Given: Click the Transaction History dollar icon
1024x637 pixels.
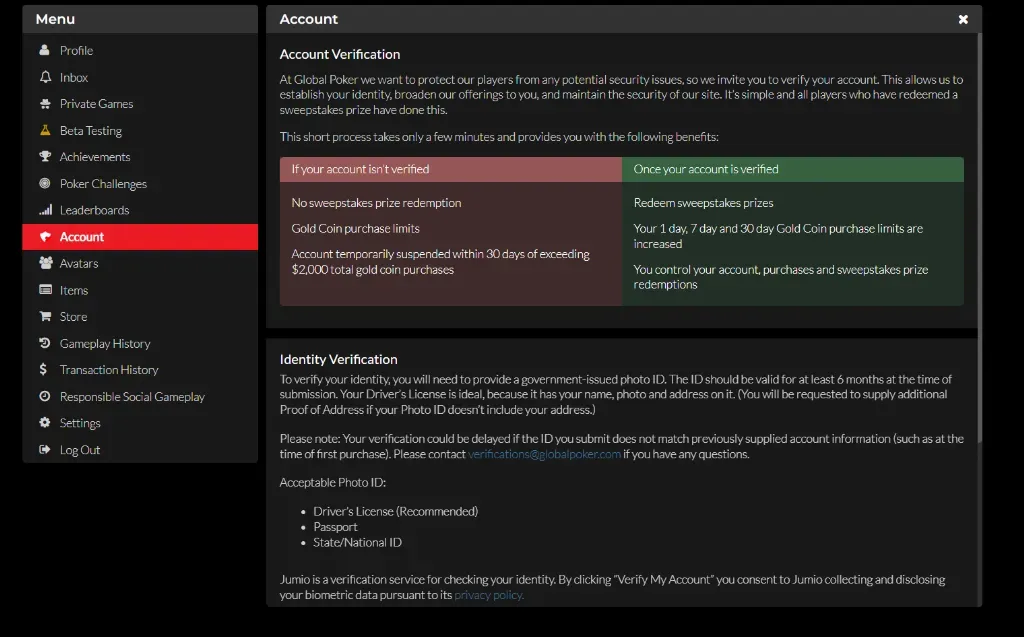Looking at the screenshot, I should [x=43, y=369].
